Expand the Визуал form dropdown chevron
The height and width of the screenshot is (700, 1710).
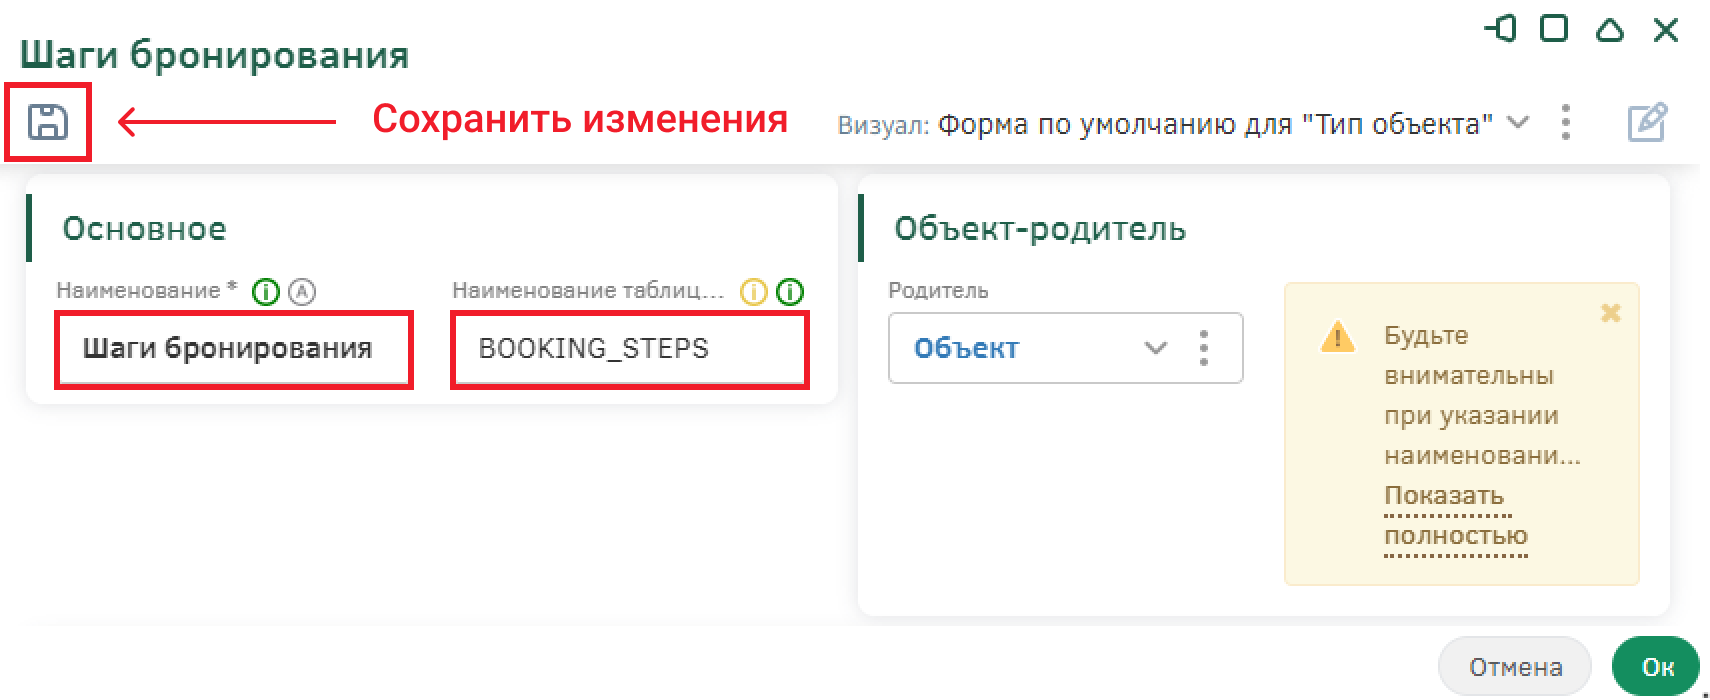click(x=1518, y=123)
